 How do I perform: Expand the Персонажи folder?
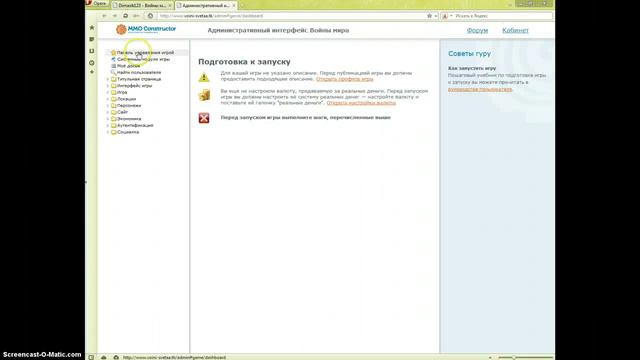pos(108,105)
